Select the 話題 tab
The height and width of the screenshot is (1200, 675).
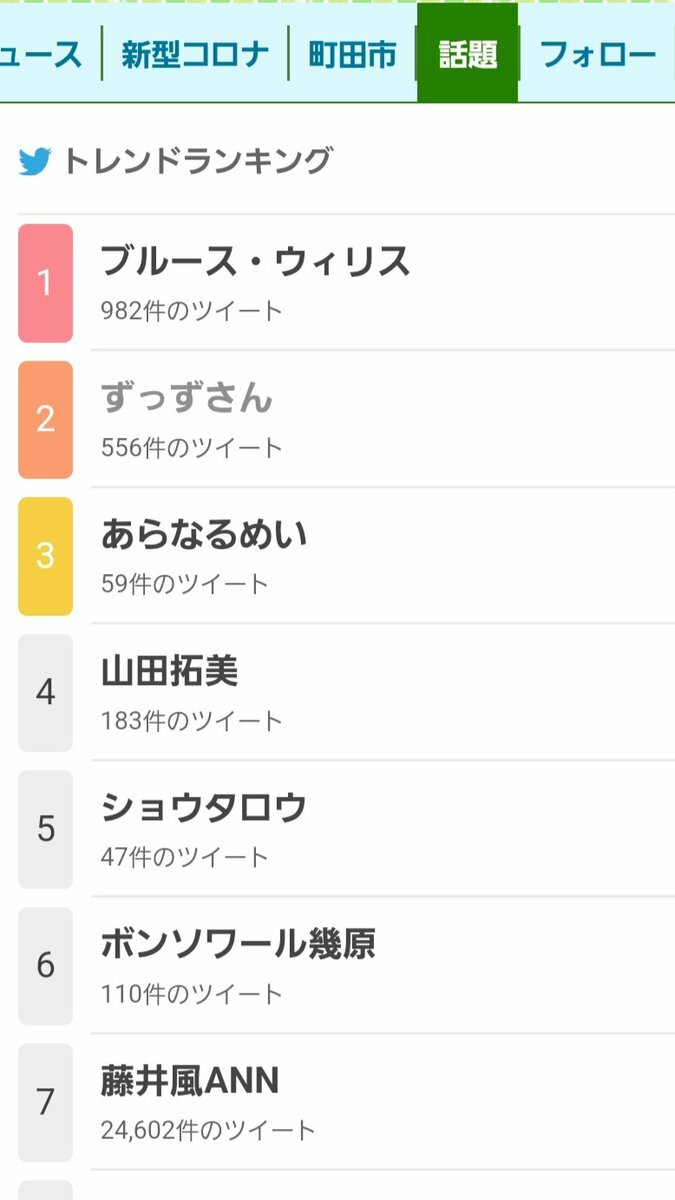tap(467, 54)
